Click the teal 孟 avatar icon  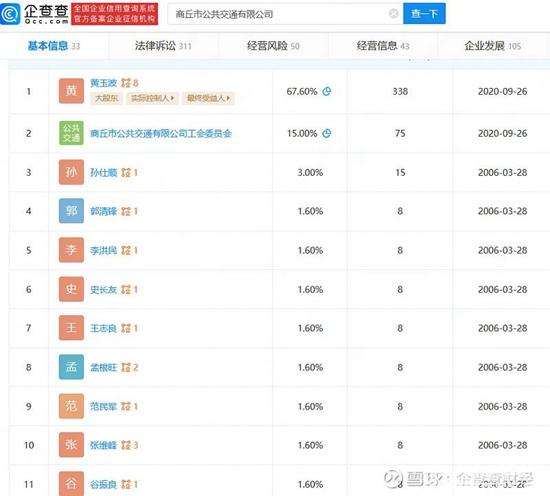(71, 367)
